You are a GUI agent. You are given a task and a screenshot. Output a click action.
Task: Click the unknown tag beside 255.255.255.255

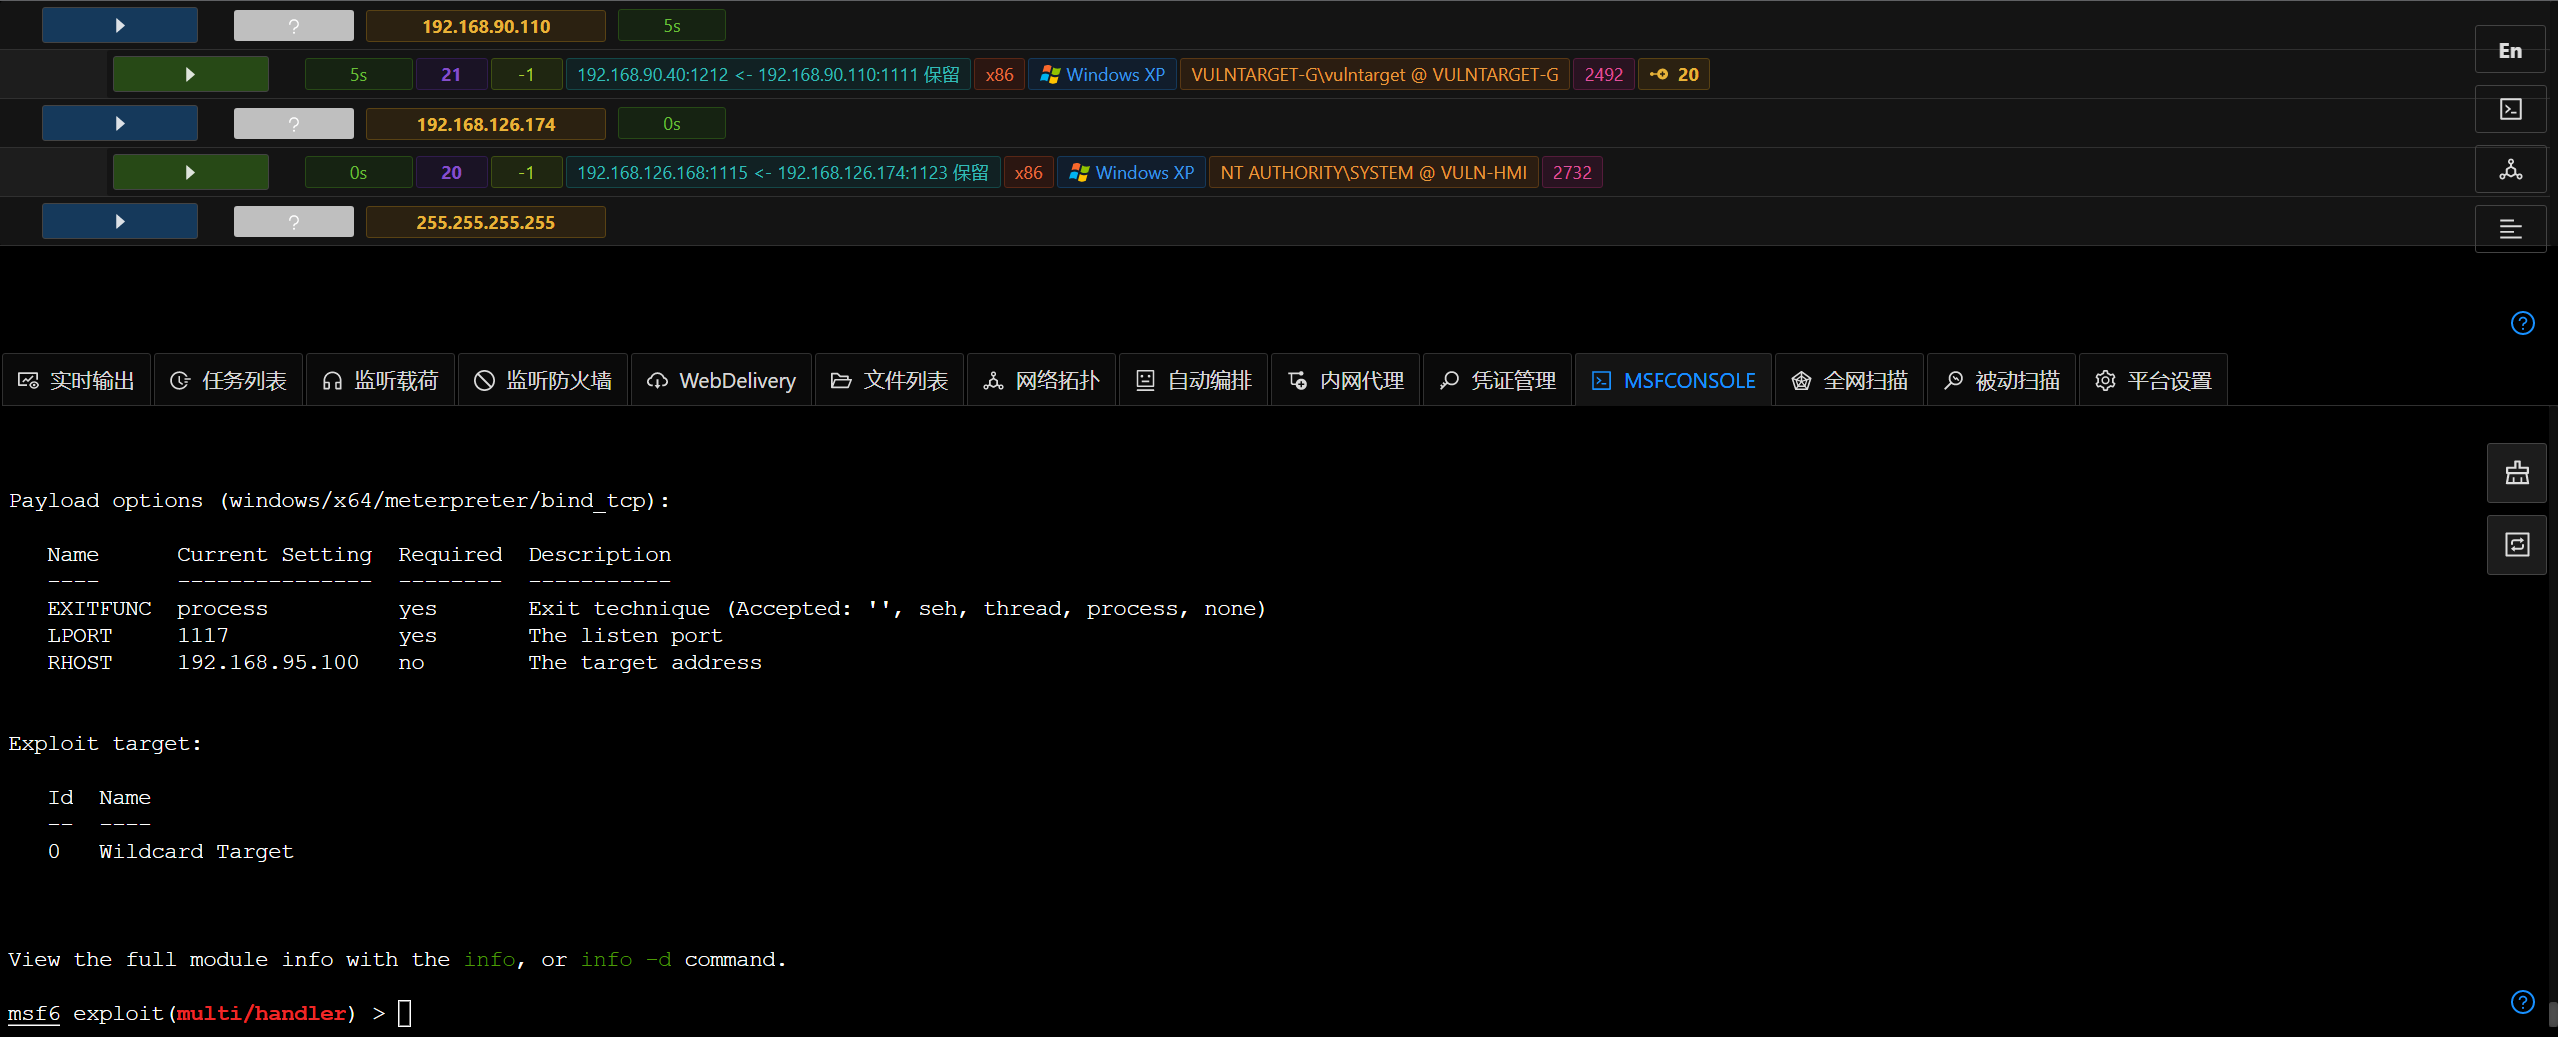click(x=294, y=222)
